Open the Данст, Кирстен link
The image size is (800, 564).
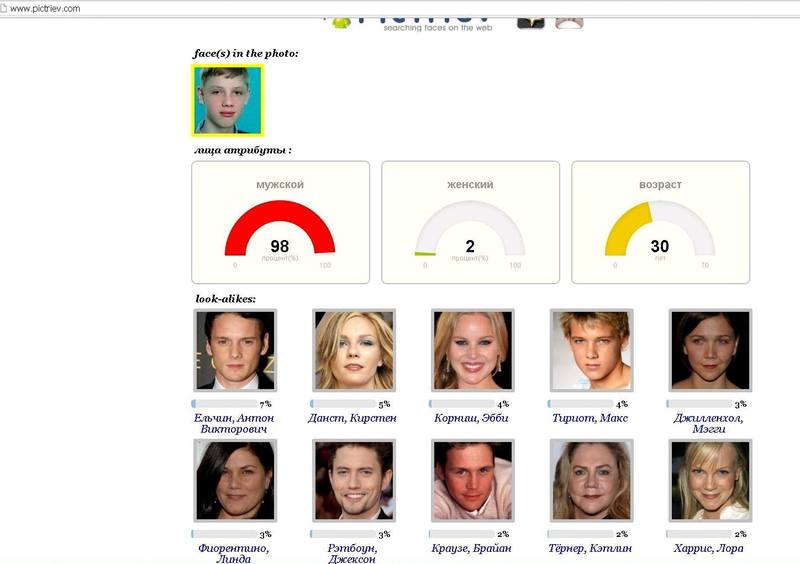click(x=354, y=418)
